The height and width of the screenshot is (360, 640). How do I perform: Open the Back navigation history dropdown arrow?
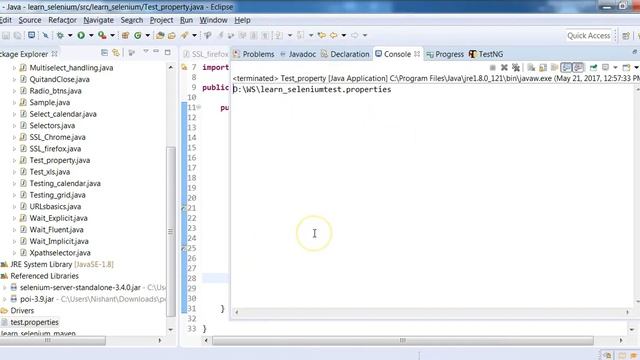pyautogui.click(x=344, y=36)
